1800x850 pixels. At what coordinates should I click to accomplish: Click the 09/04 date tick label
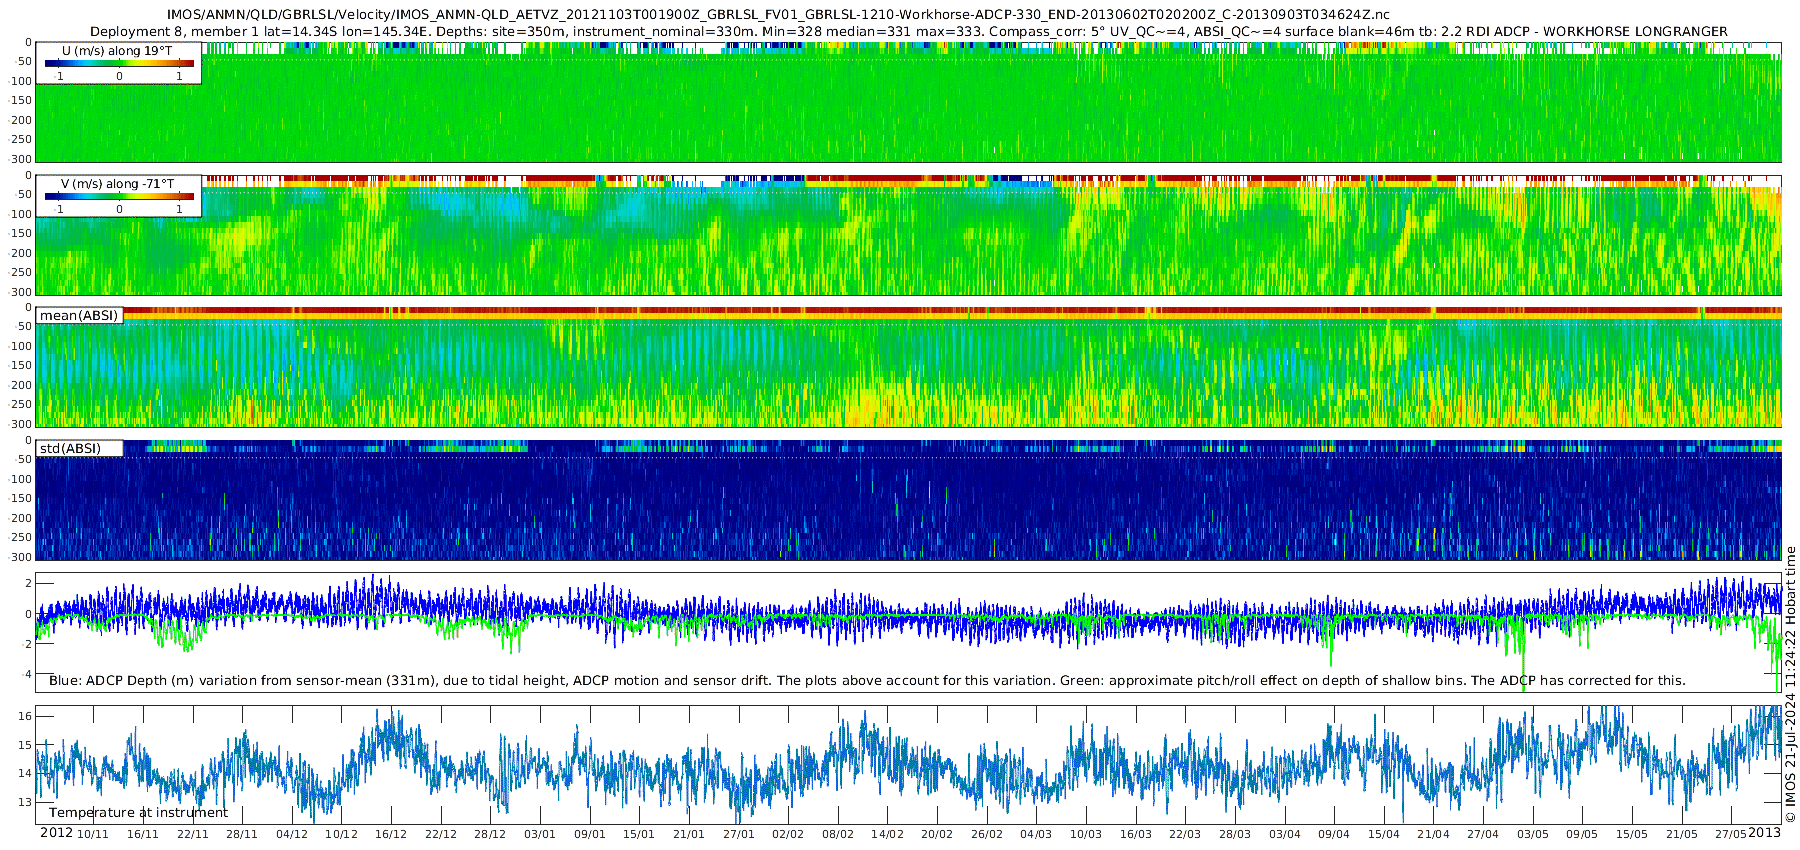pos(1334,834)
